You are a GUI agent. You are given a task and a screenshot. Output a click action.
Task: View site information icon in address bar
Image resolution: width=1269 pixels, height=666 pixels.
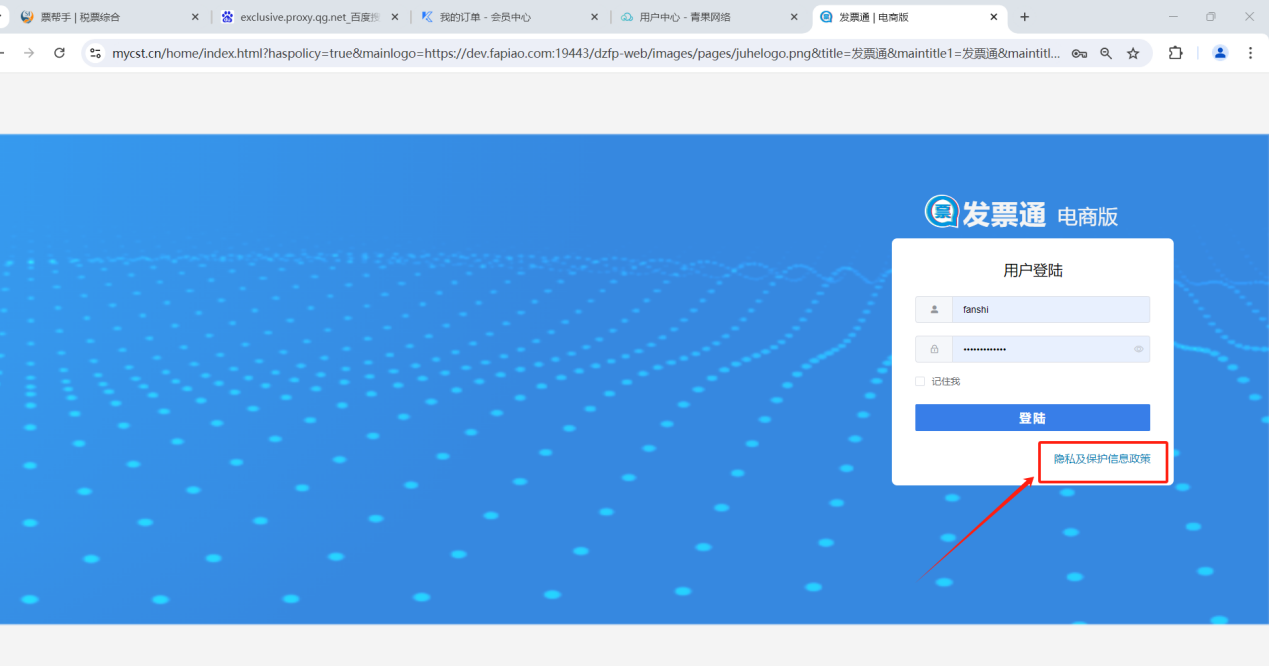[96, 54]
